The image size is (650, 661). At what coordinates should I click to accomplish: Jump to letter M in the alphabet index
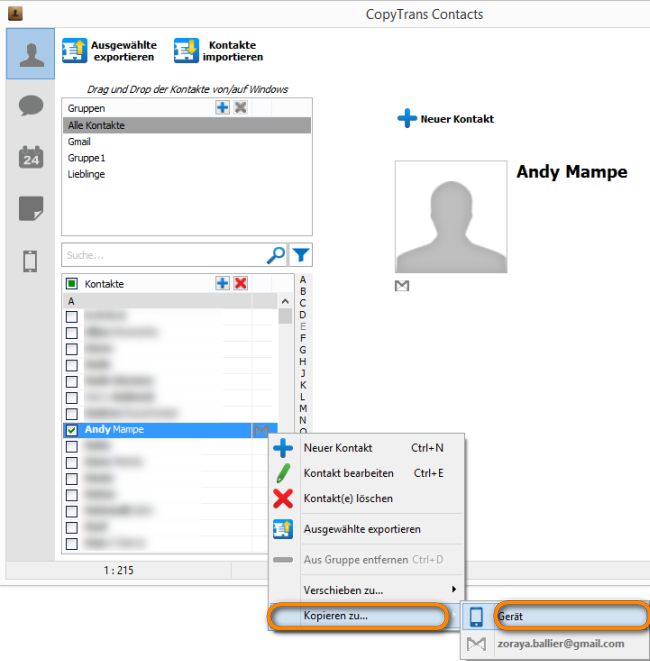[x=303, y=408]
